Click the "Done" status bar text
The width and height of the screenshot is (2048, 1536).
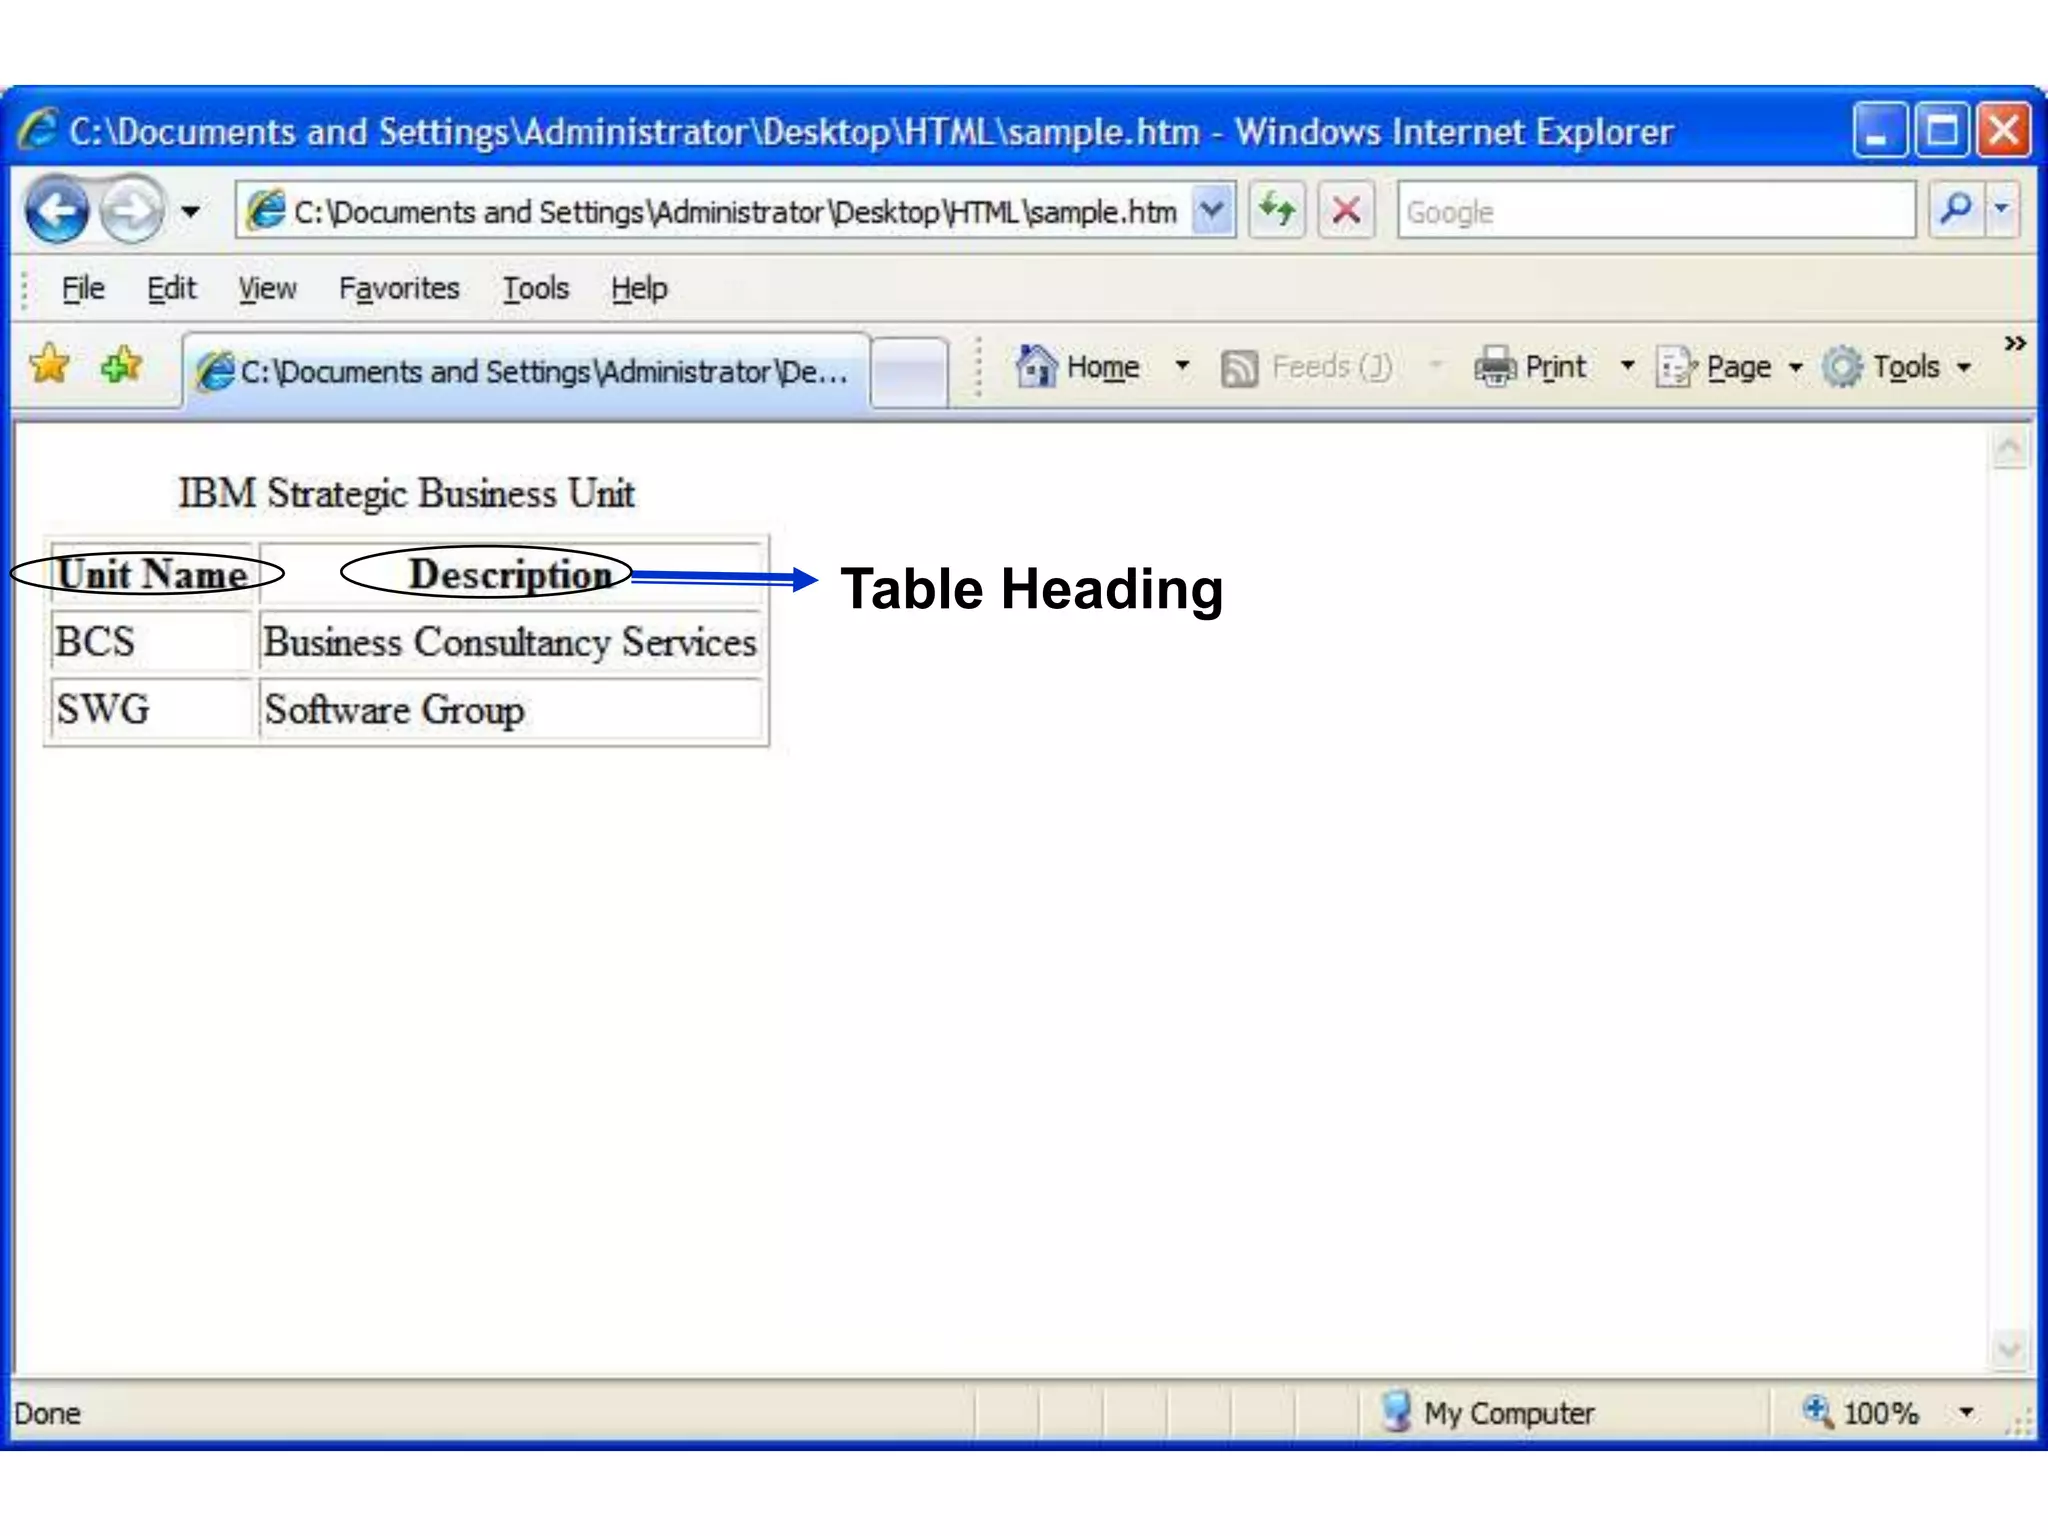point(47,1413)
